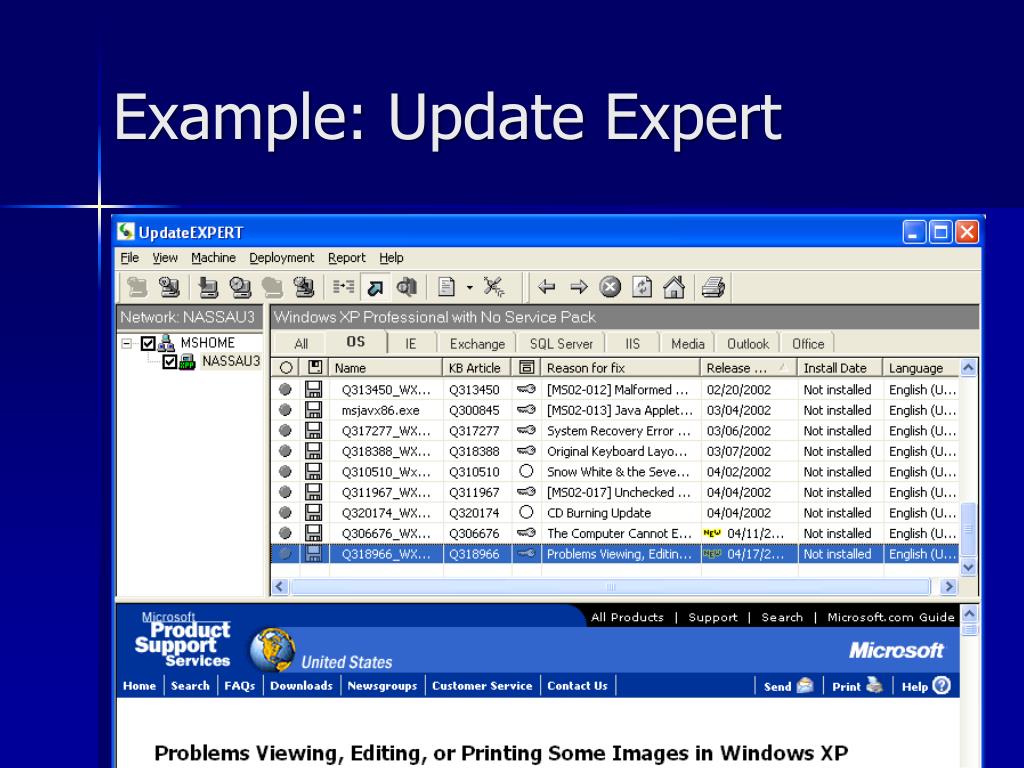Switch to the IE tab
Viewport: 1024px width, 768px height.
tap(410, 344)
